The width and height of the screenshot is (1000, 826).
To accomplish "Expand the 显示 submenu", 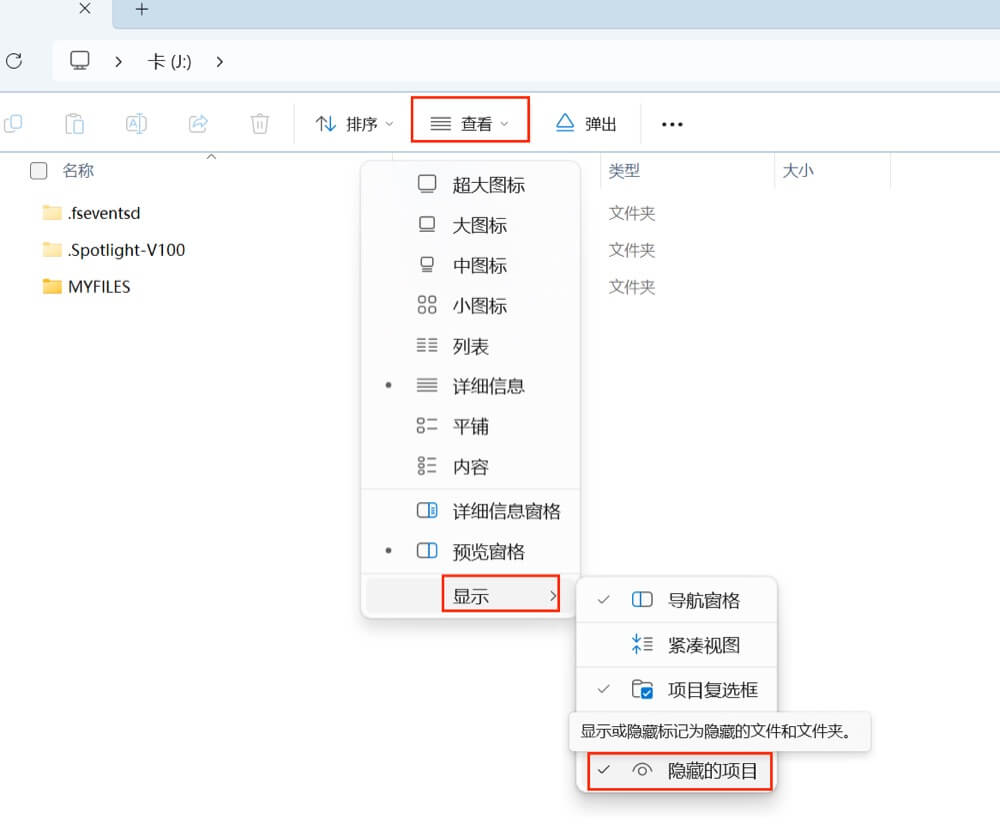I will [498, 594].
